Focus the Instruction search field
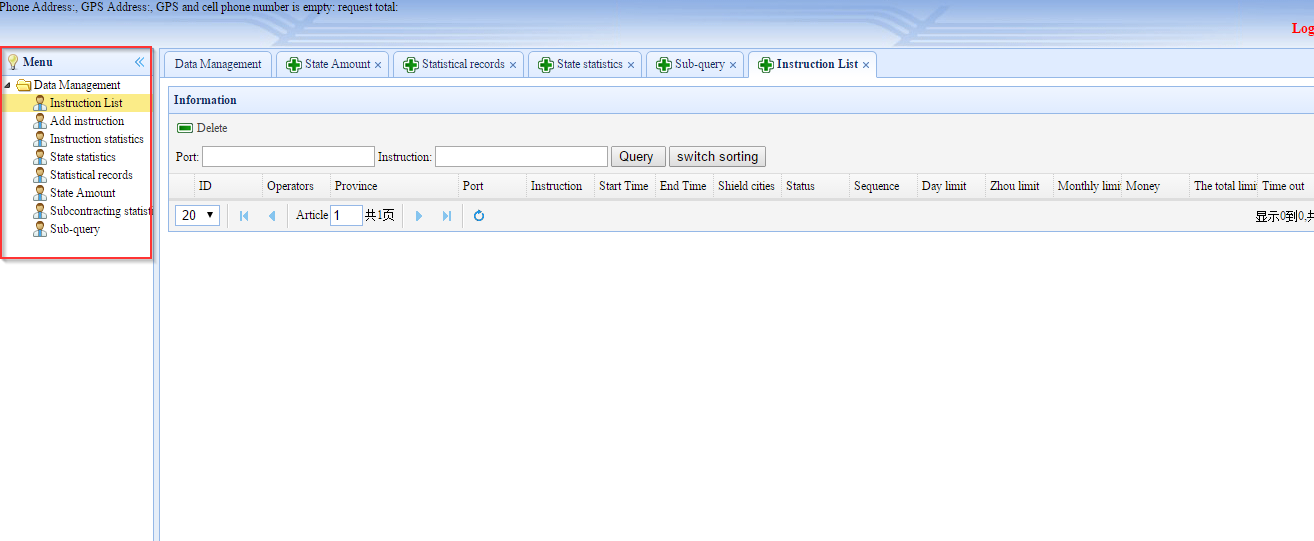The height and width of the screenshot is (541, 1314). tap(521, 157)
